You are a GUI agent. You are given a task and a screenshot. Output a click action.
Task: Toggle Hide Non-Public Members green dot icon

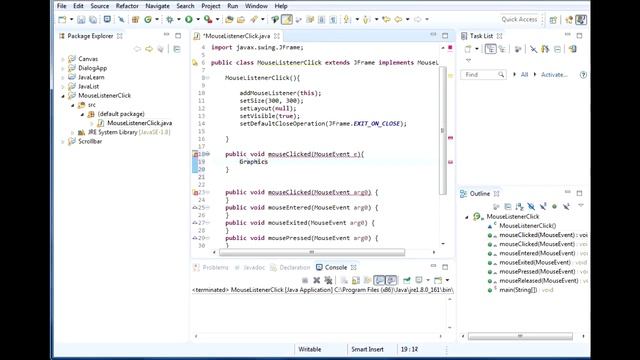(x=554, y=207)
